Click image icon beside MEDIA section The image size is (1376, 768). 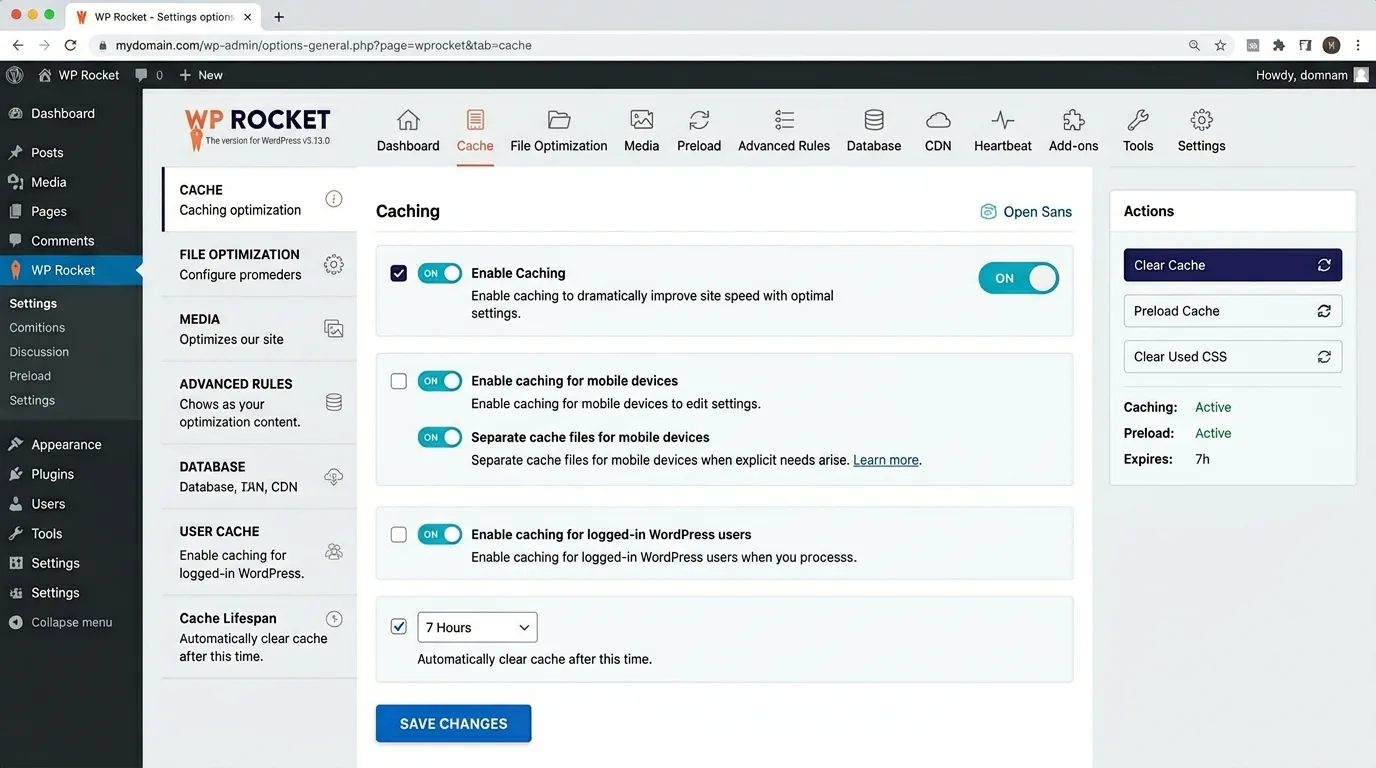334,329
